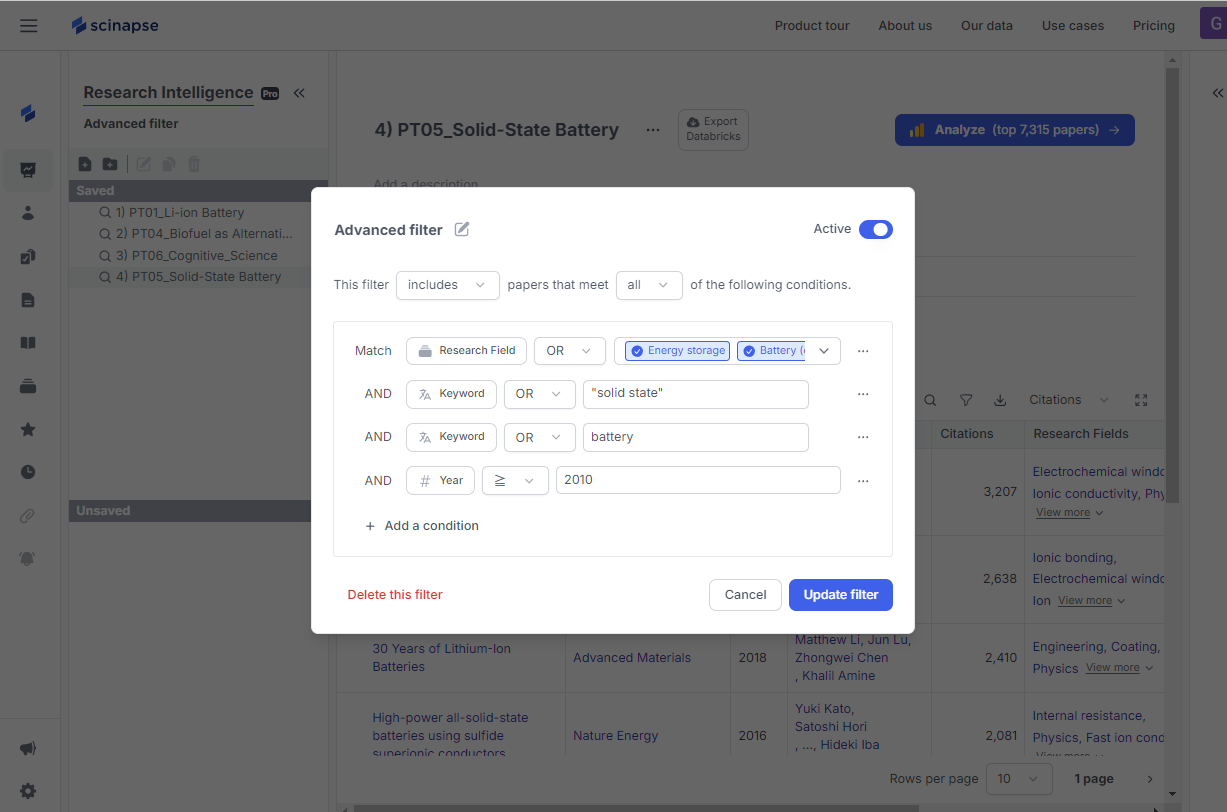Click the search icon above the table
This screenshot has width=1227, height=812.
pos(930,400)
